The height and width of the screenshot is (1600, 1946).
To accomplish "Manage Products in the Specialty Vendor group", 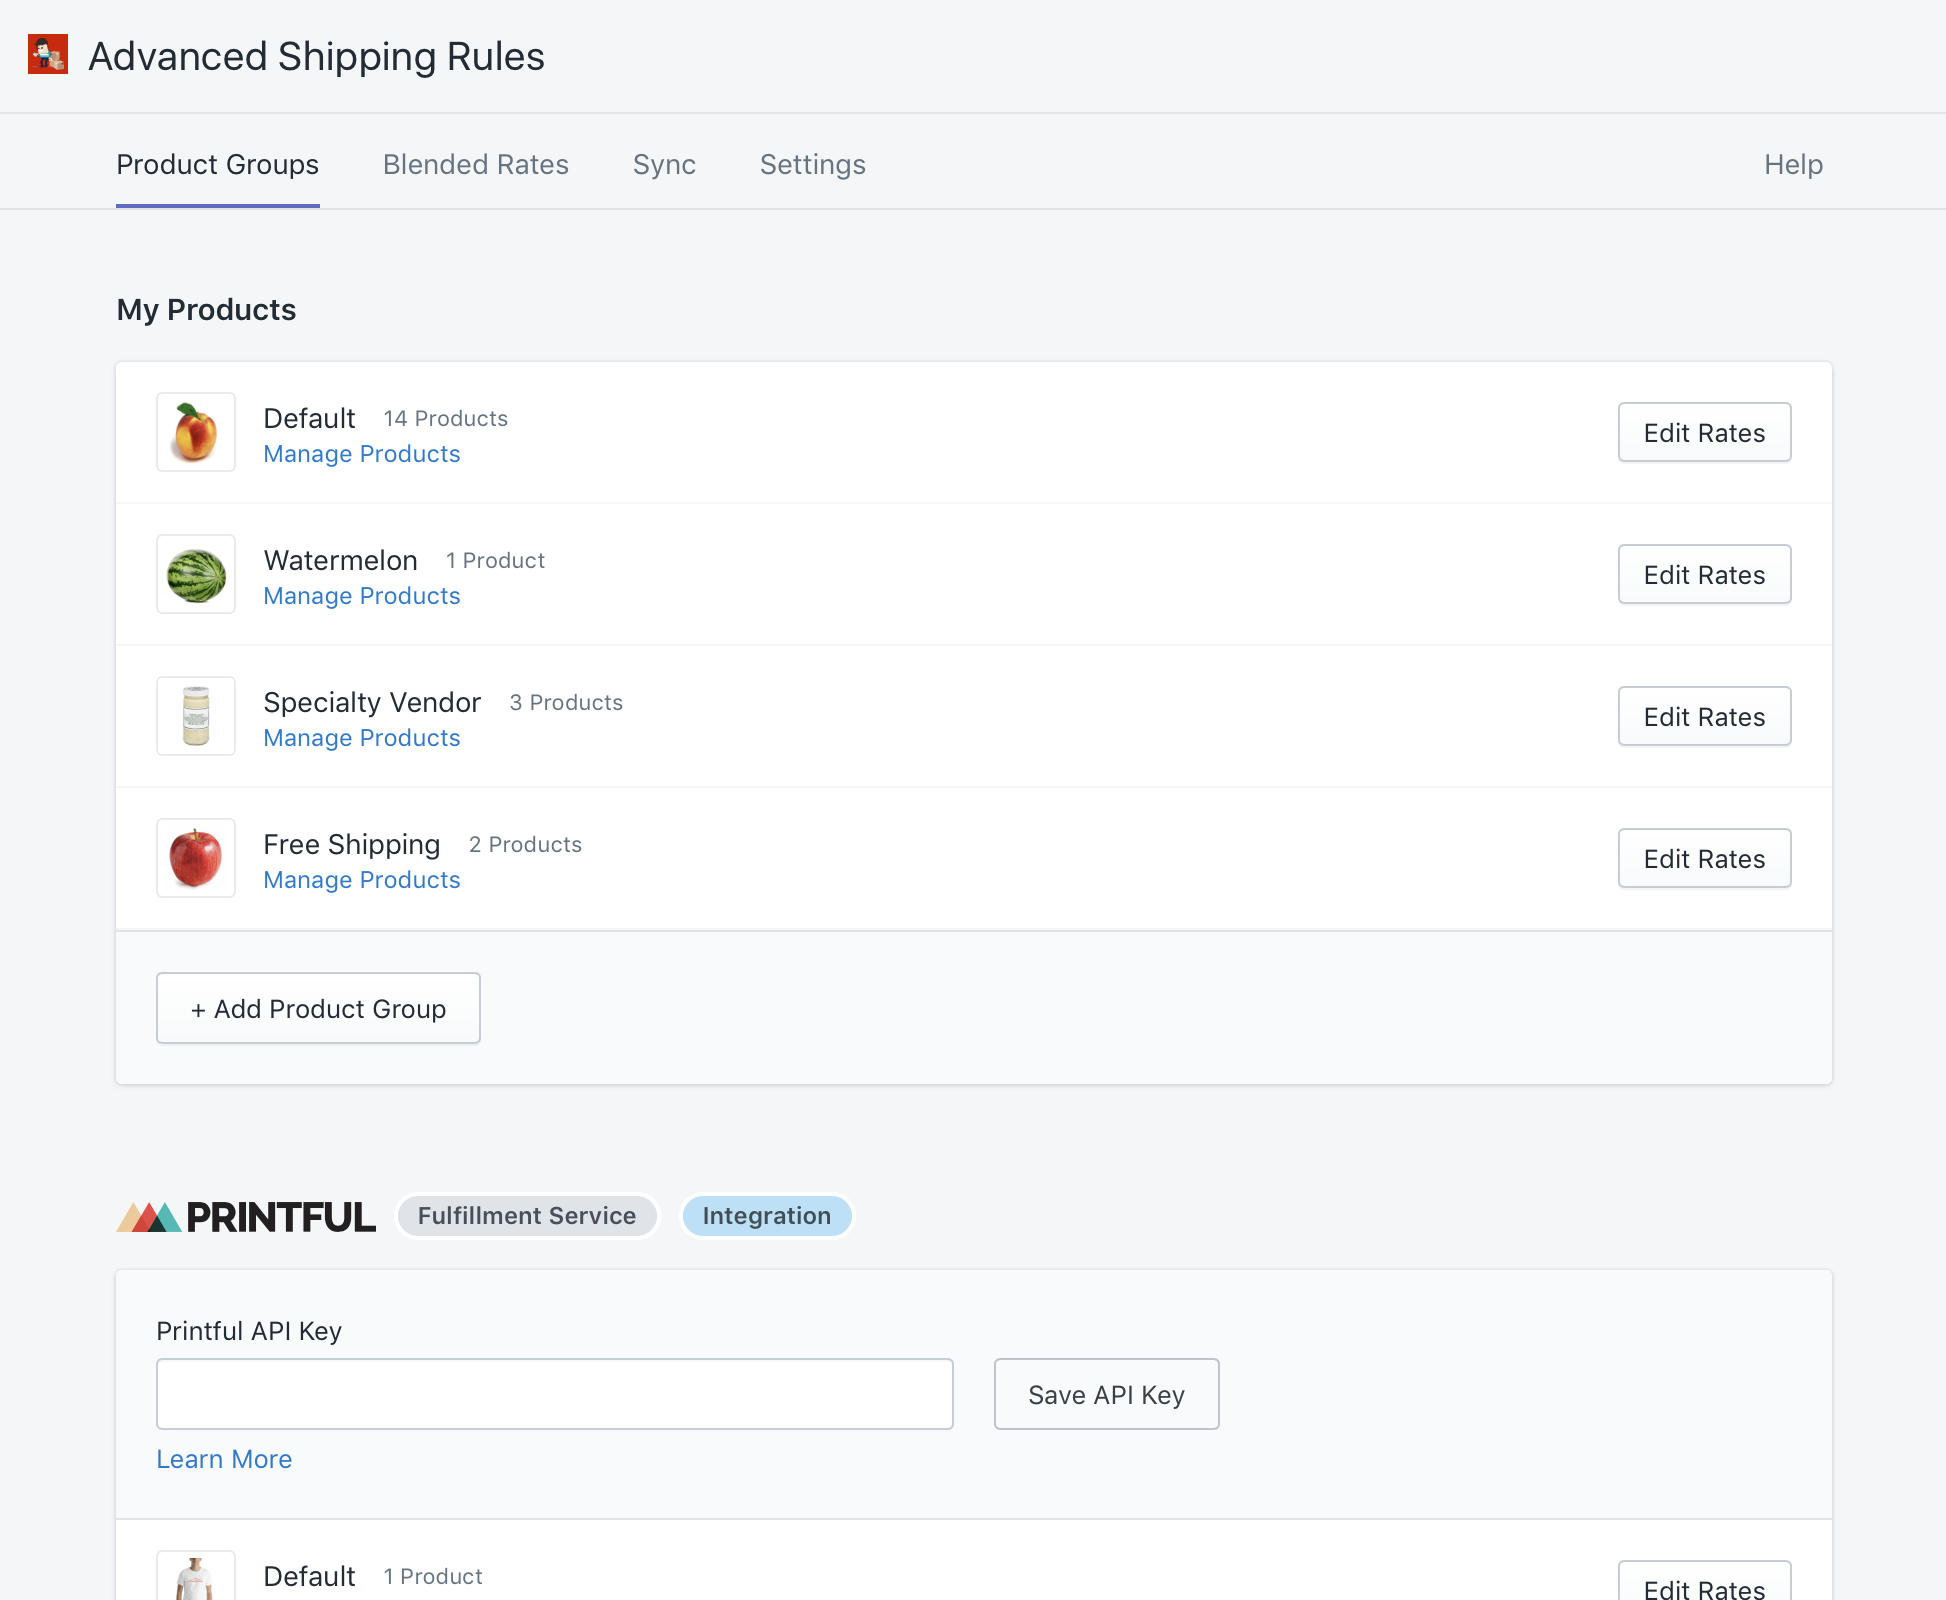I will pyautogui.click(x=362, y=738).
